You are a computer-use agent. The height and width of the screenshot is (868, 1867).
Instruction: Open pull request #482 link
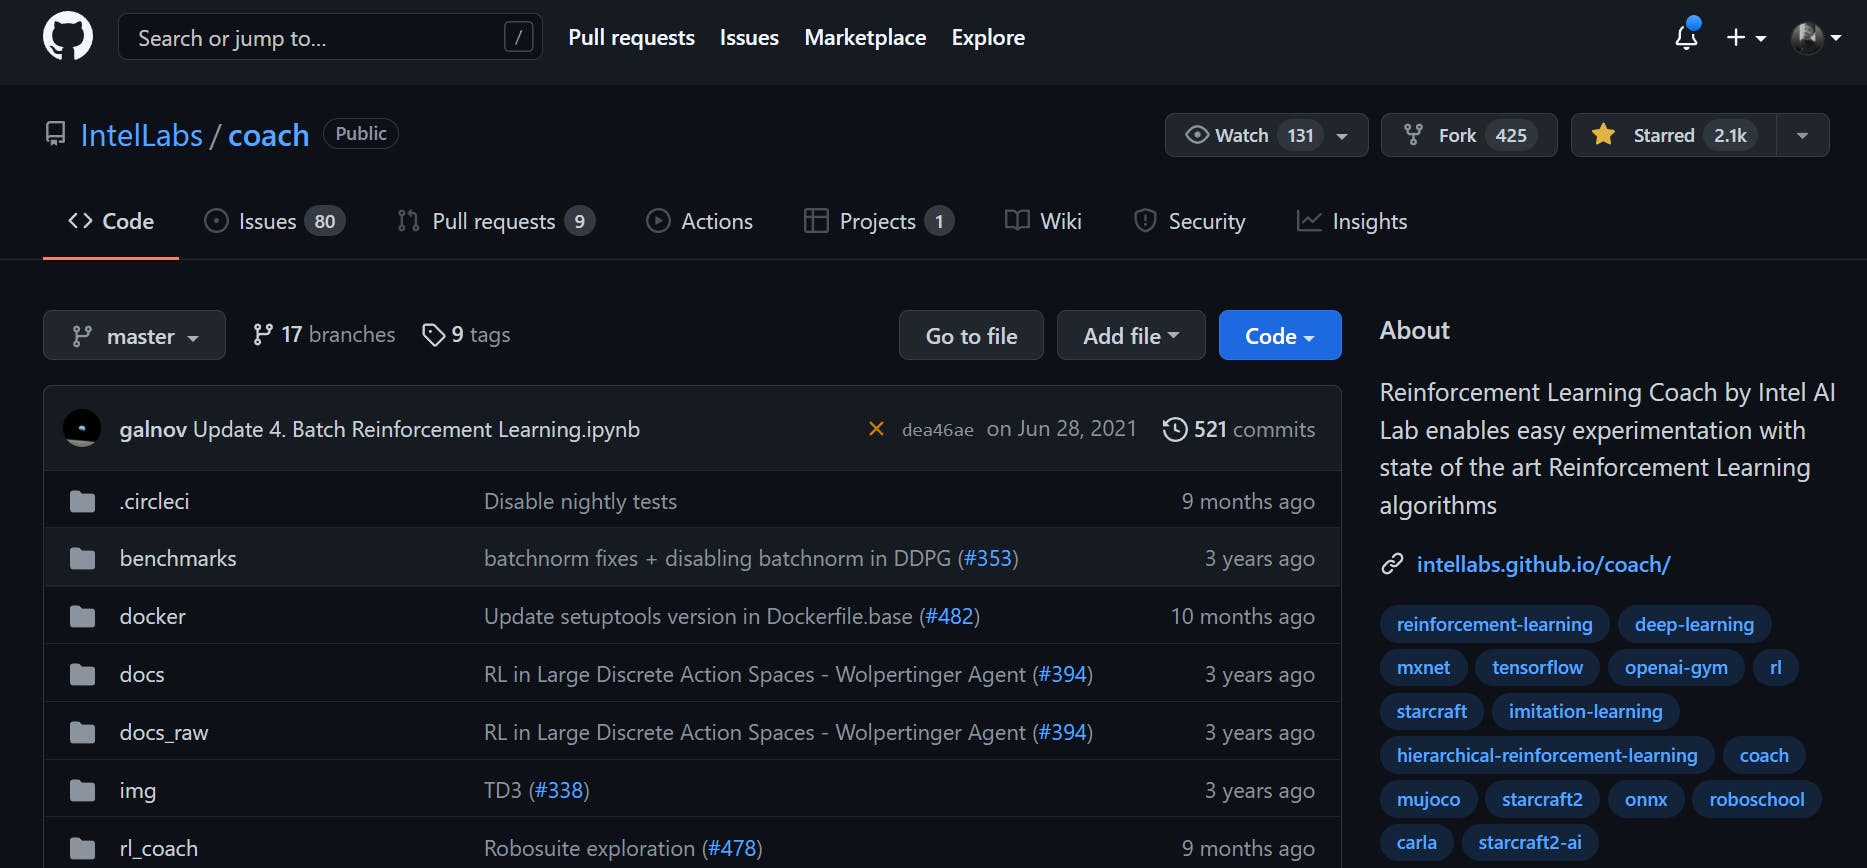click(x=949, y=617)
